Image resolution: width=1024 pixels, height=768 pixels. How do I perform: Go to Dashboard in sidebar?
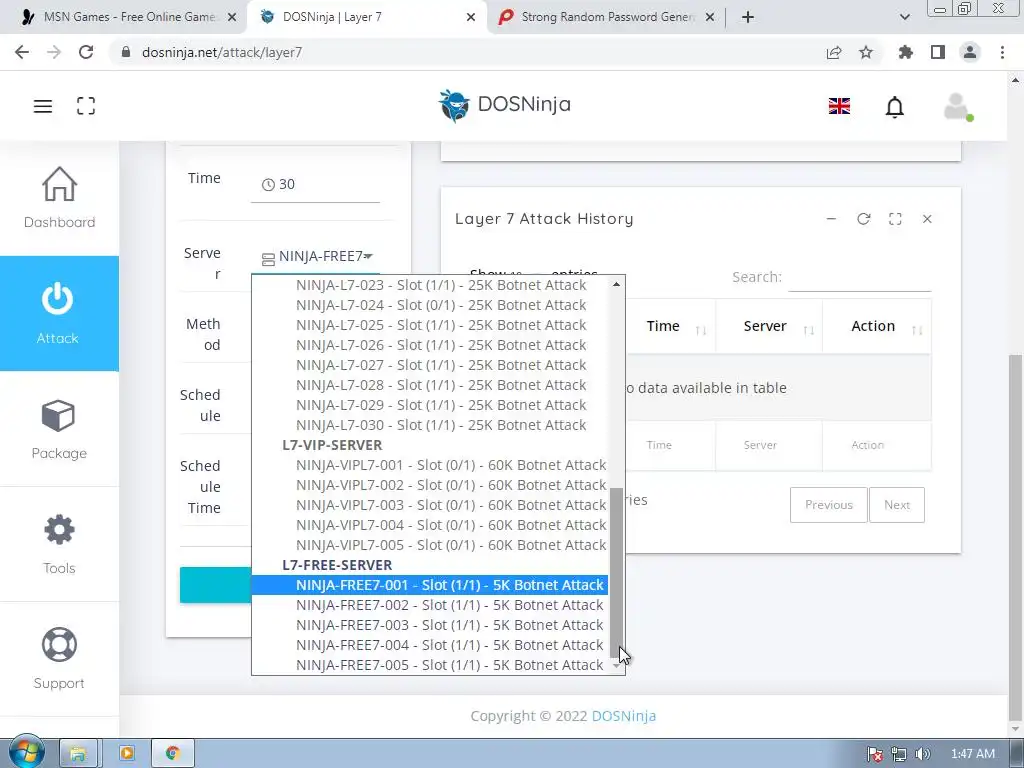[59, 198]
